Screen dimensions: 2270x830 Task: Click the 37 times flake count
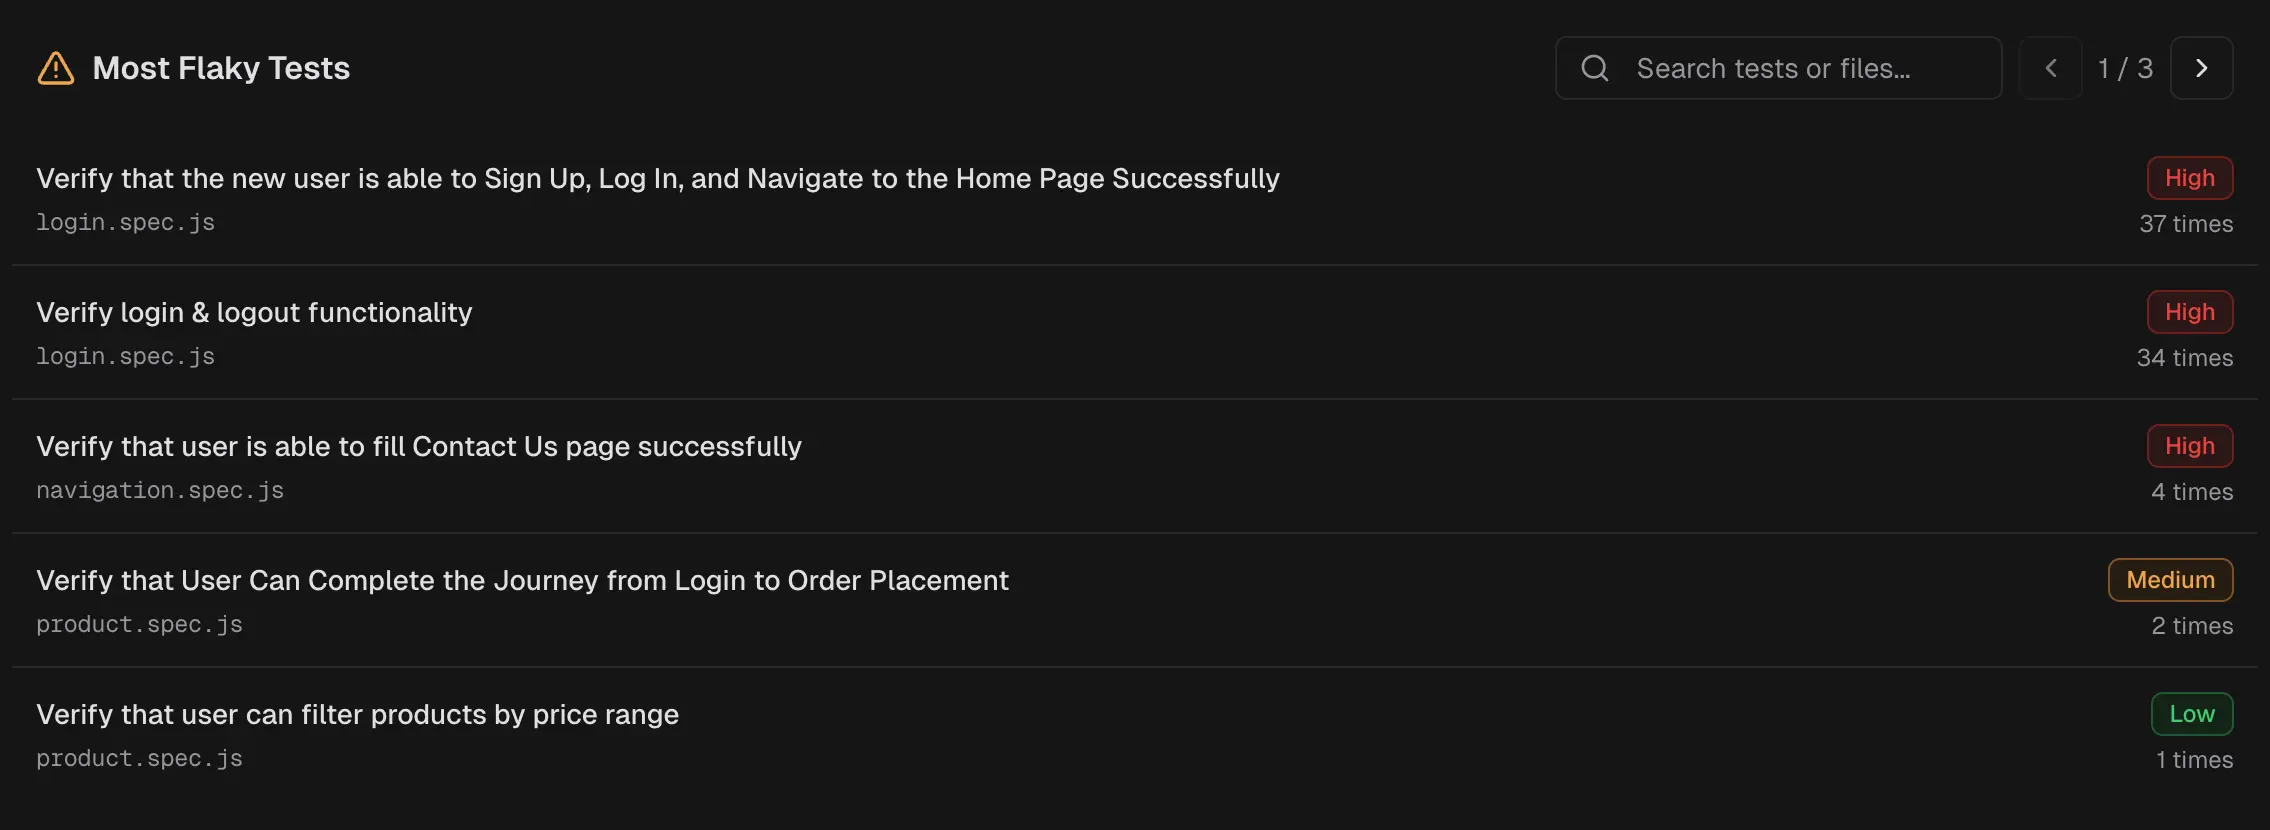2185,224
